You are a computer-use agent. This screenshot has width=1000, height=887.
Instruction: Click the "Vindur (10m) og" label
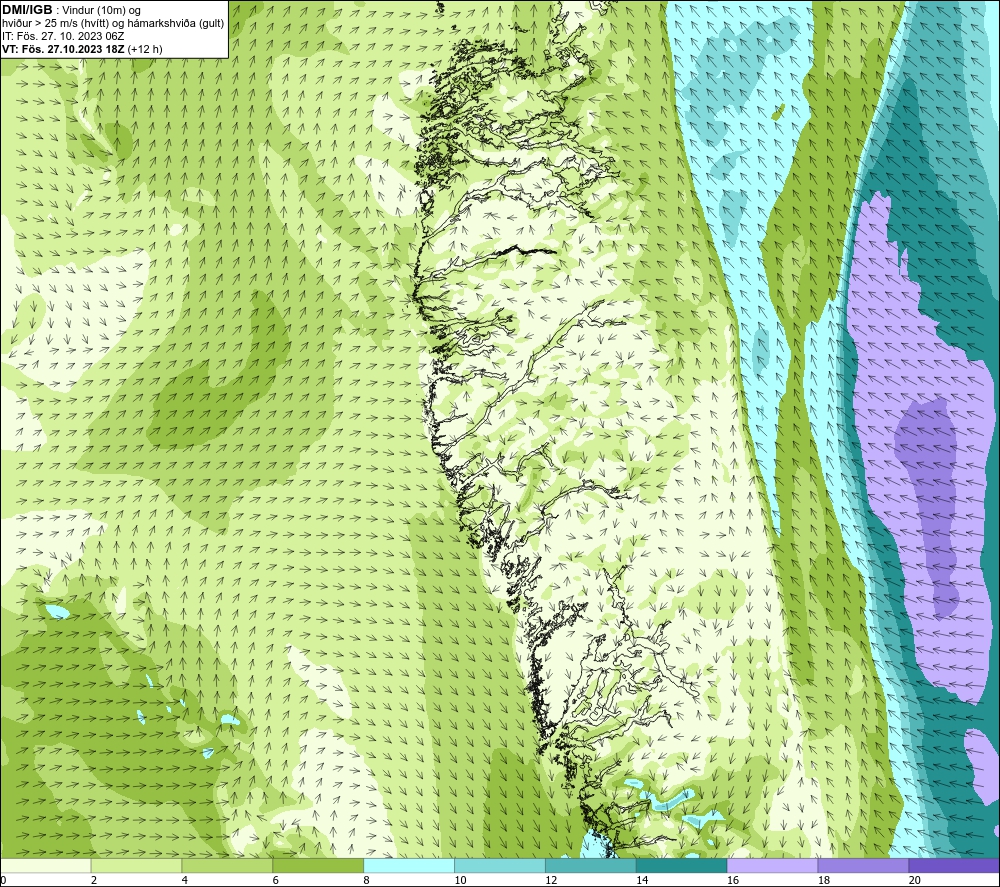(x=101, y=11)
